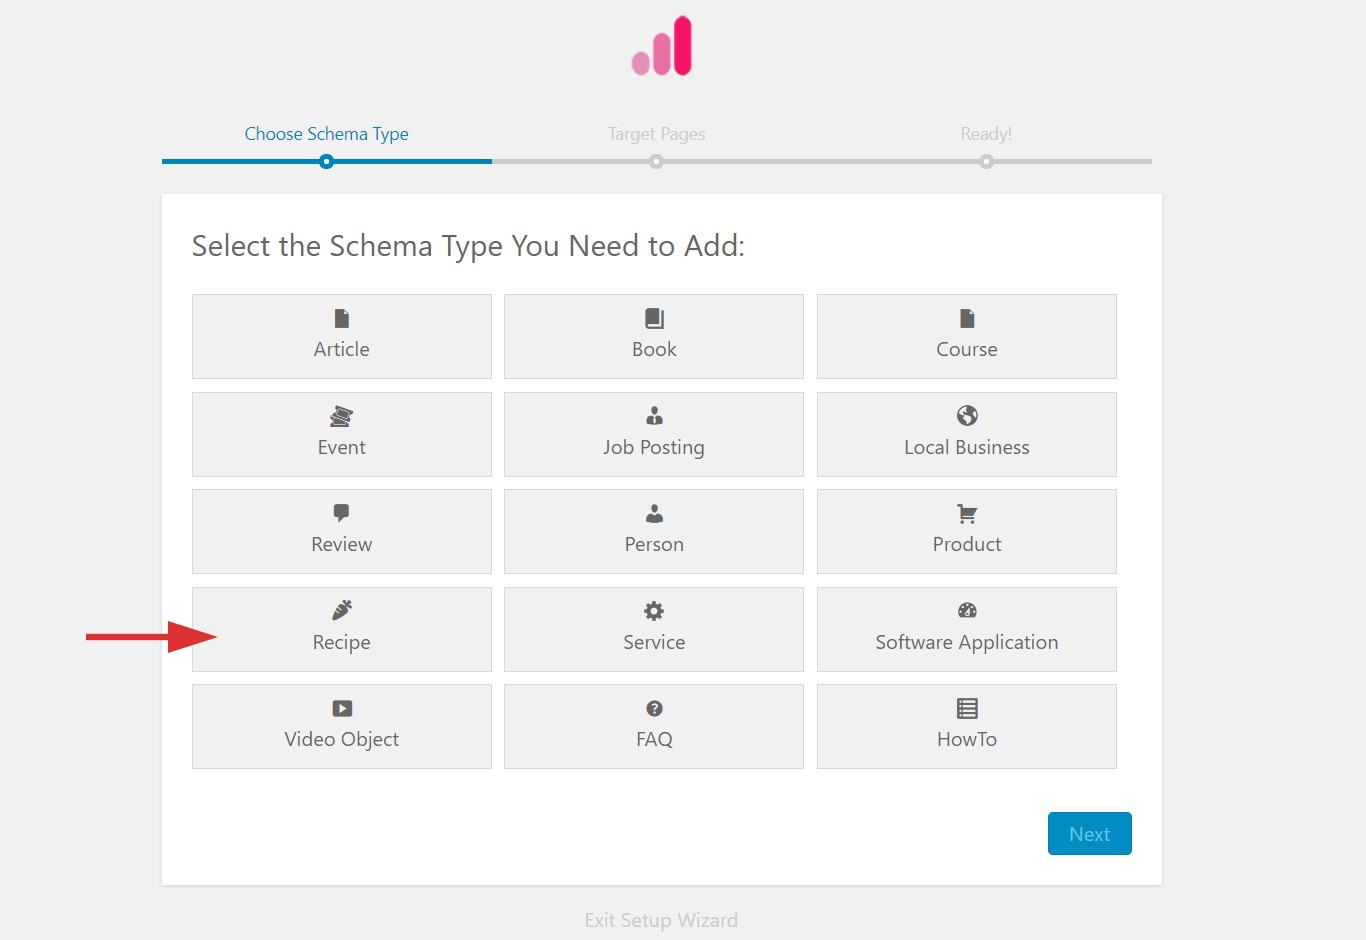Select the Article schema icon
This screenshot has width=1366, height=940.
click(341, 318)
